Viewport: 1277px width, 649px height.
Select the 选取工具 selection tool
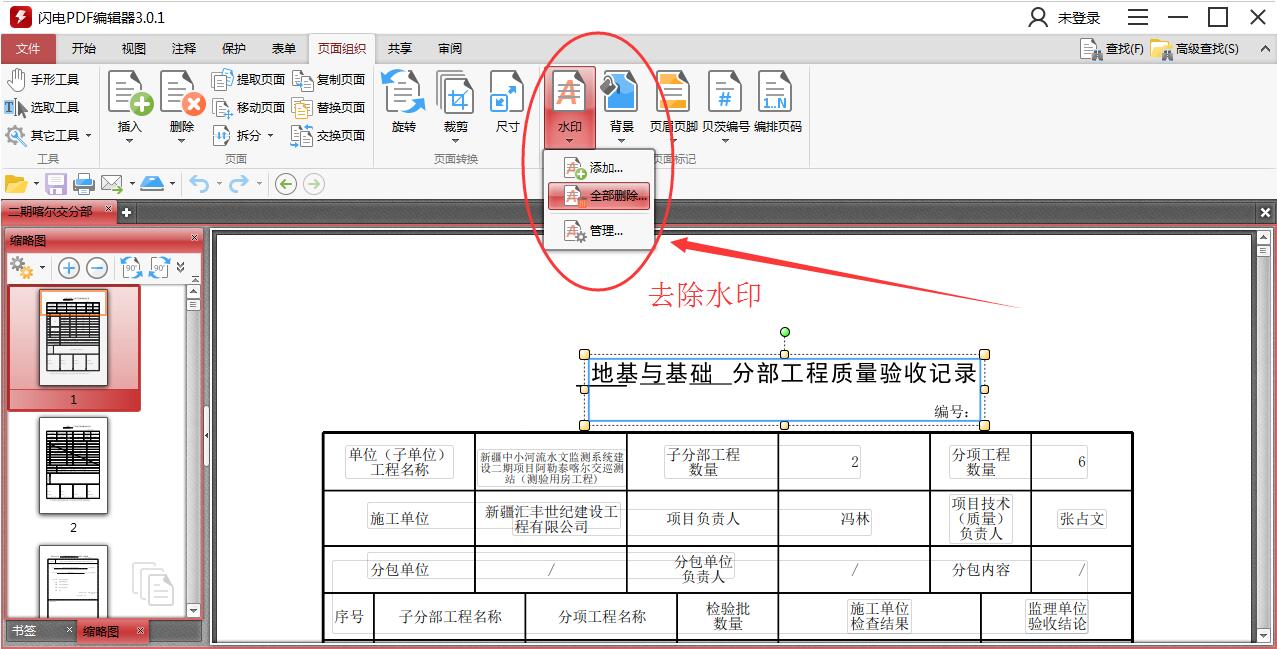43,107
